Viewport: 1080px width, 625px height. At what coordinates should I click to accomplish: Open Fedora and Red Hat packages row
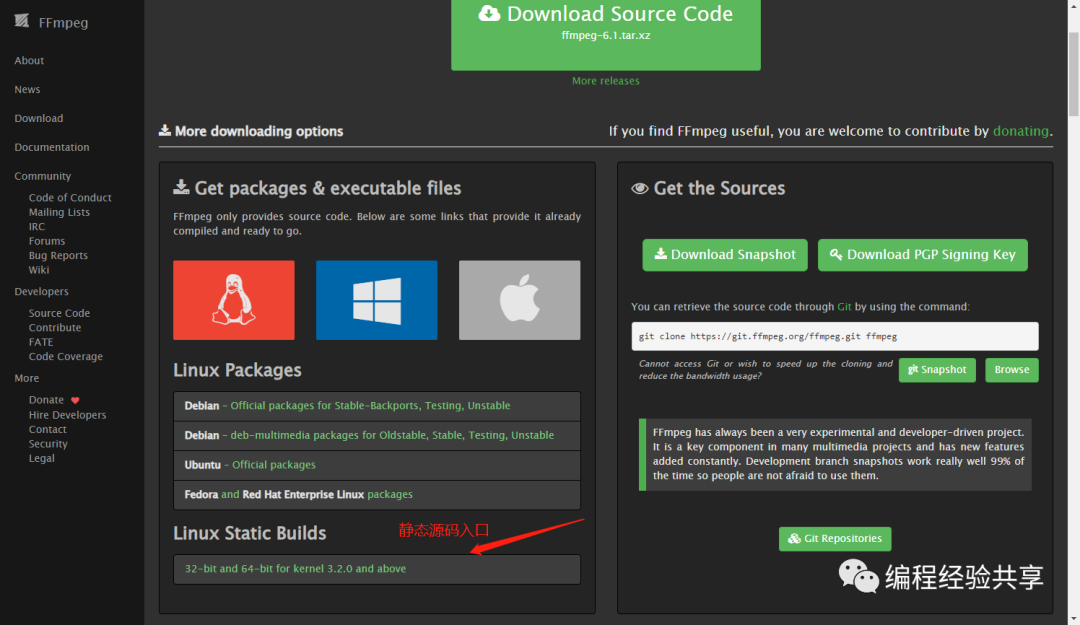pyautogui.click(x=377, y=495)
